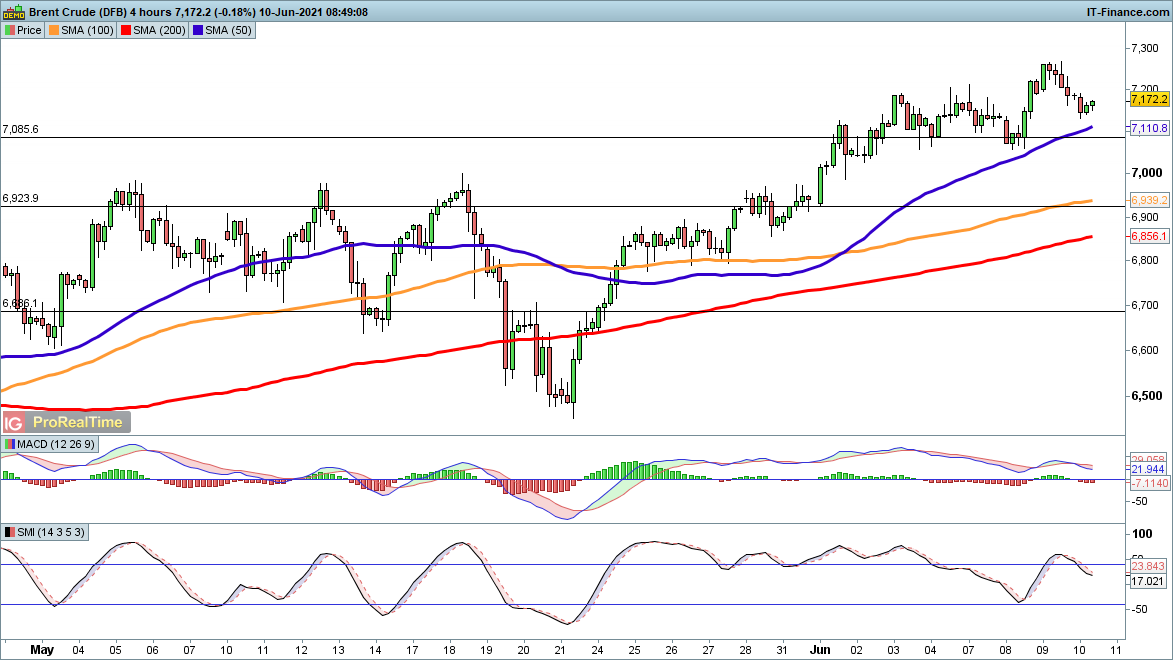This screenshot has height=660, width=1173.
Task: Click the MACD indicator color icon
Action: 10,444
